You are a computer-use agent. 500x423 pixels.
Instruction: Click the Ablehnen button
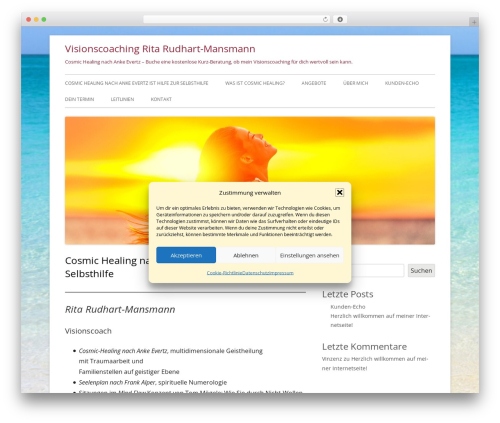[246, 255]
